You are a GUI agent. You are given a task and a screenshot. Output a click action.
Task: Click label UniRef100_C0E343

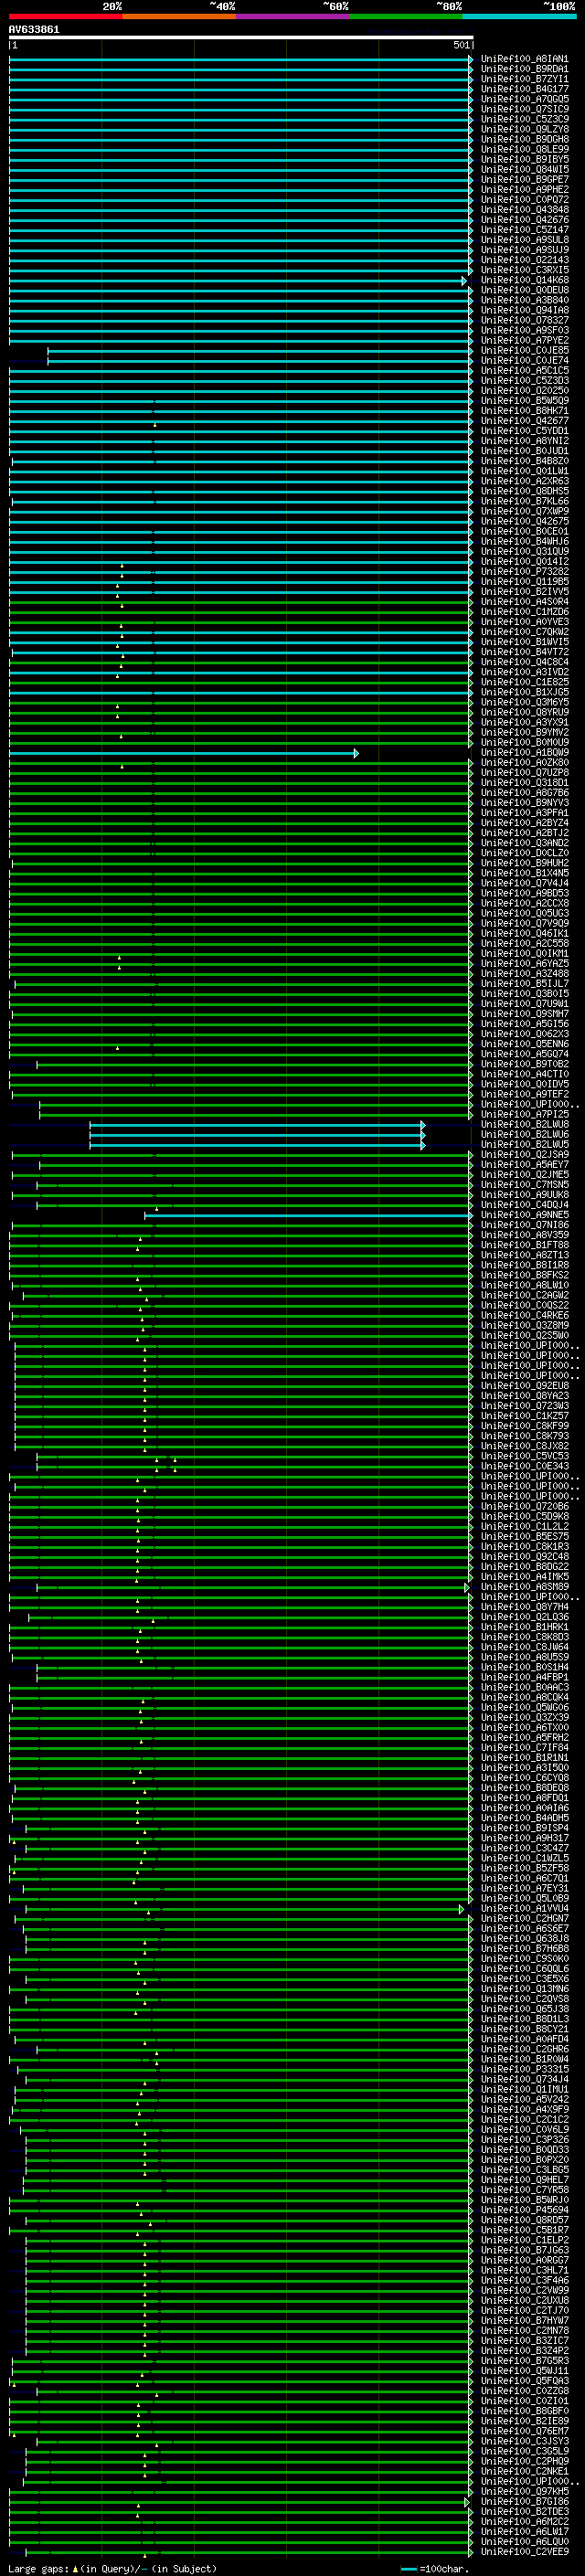[524, 1465]
